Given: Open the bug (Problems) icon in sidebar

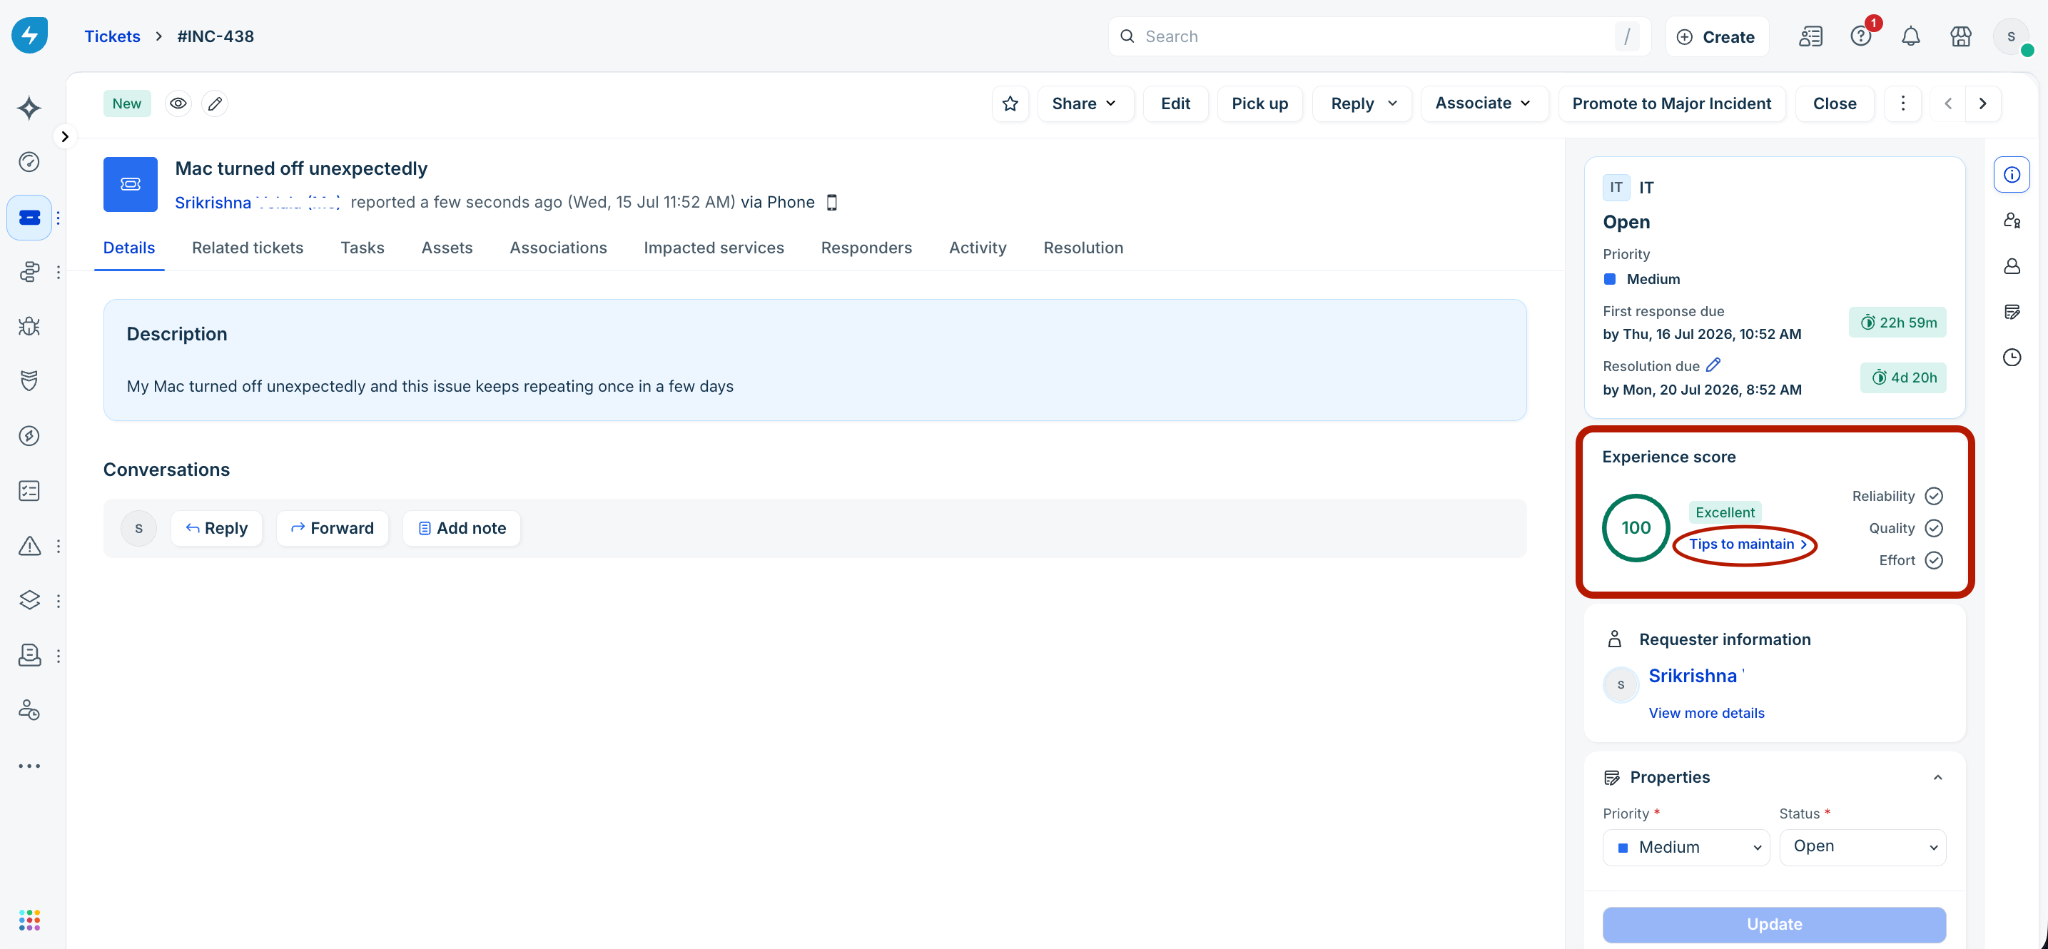Looking at the screenshot, I should (29, 326).
